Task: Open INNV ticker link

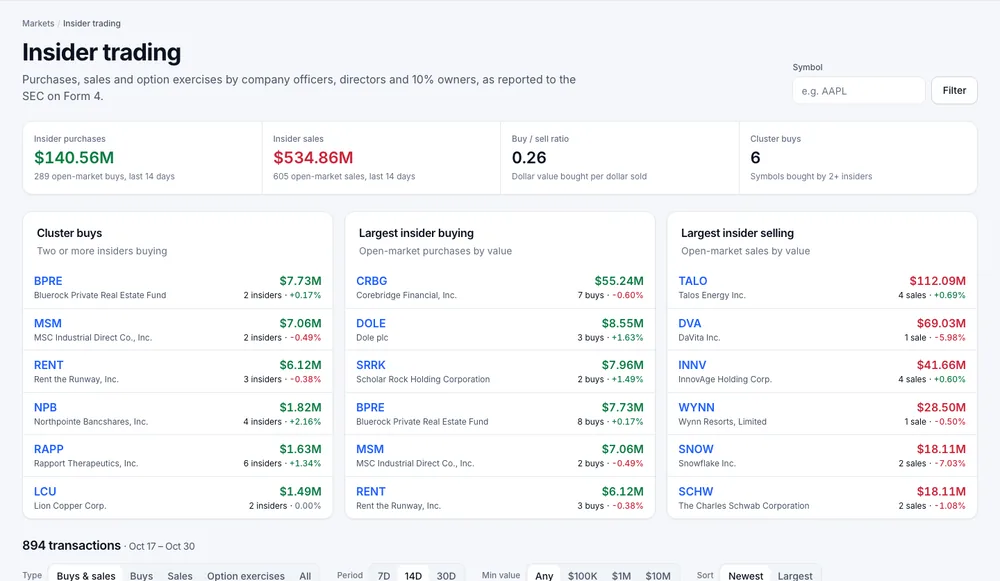Action: pos(692,365)
